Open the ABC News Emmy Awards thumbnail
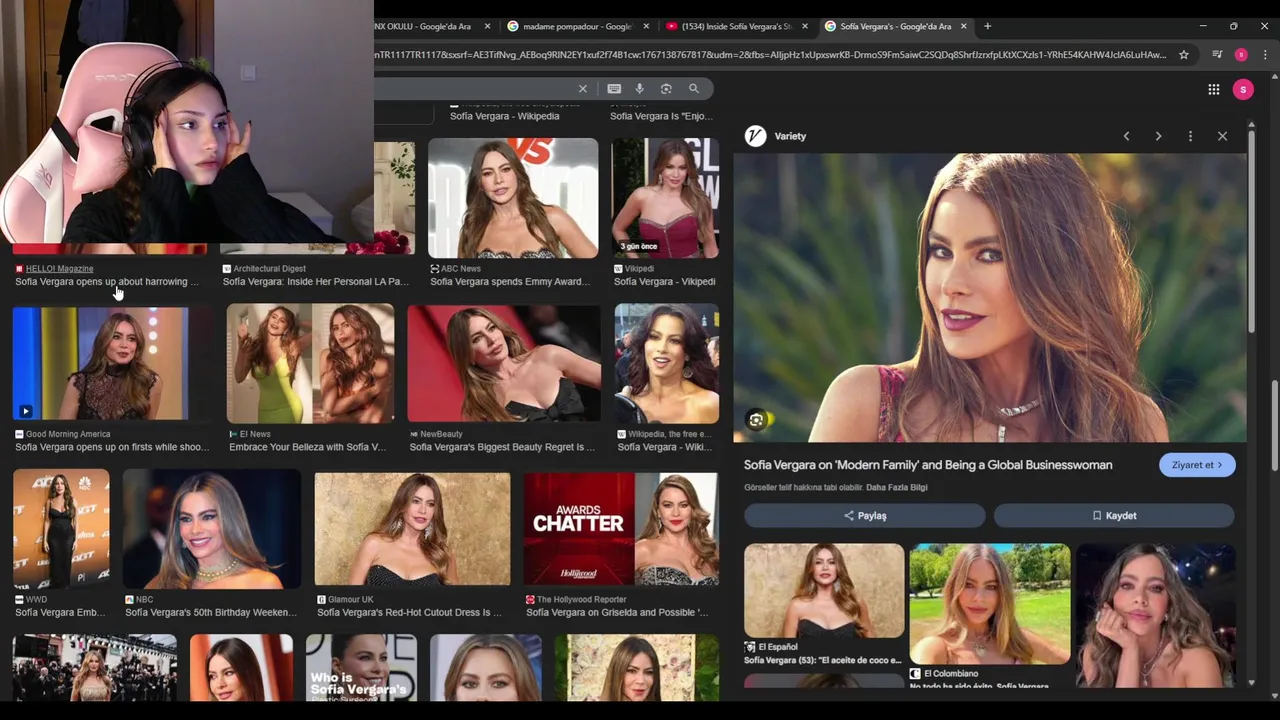The width and height of the screenshot is (1280, 720). tap(513, 198)
